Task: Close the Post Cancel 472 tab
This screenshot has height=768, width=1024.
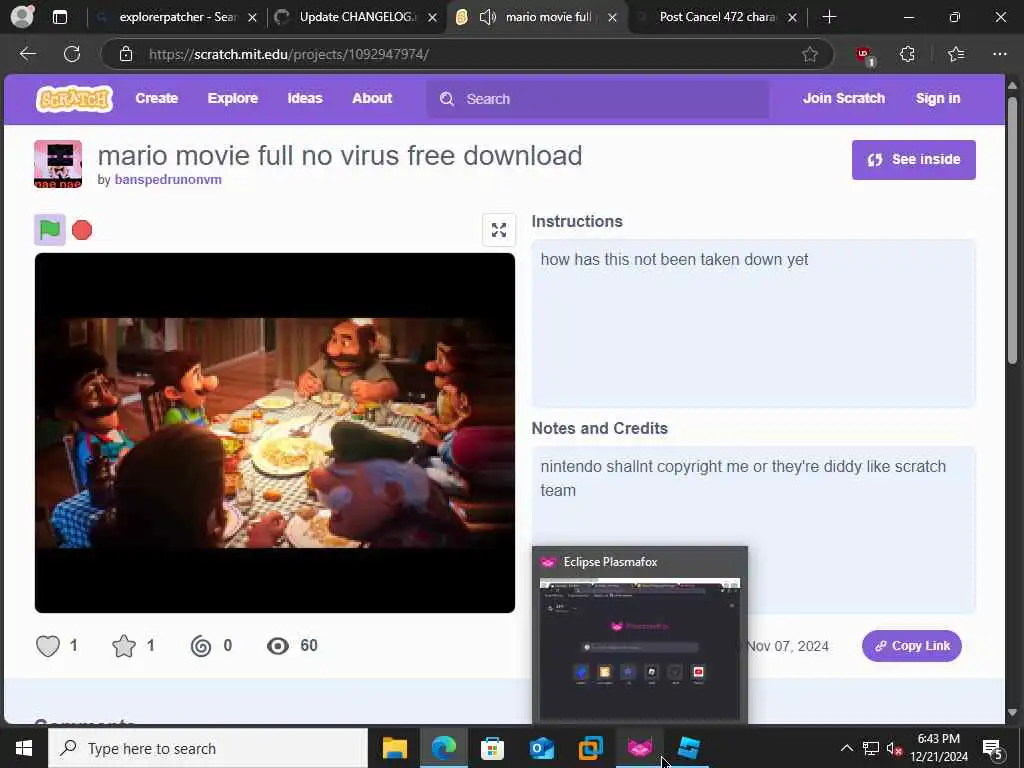Action: (792, 18)
